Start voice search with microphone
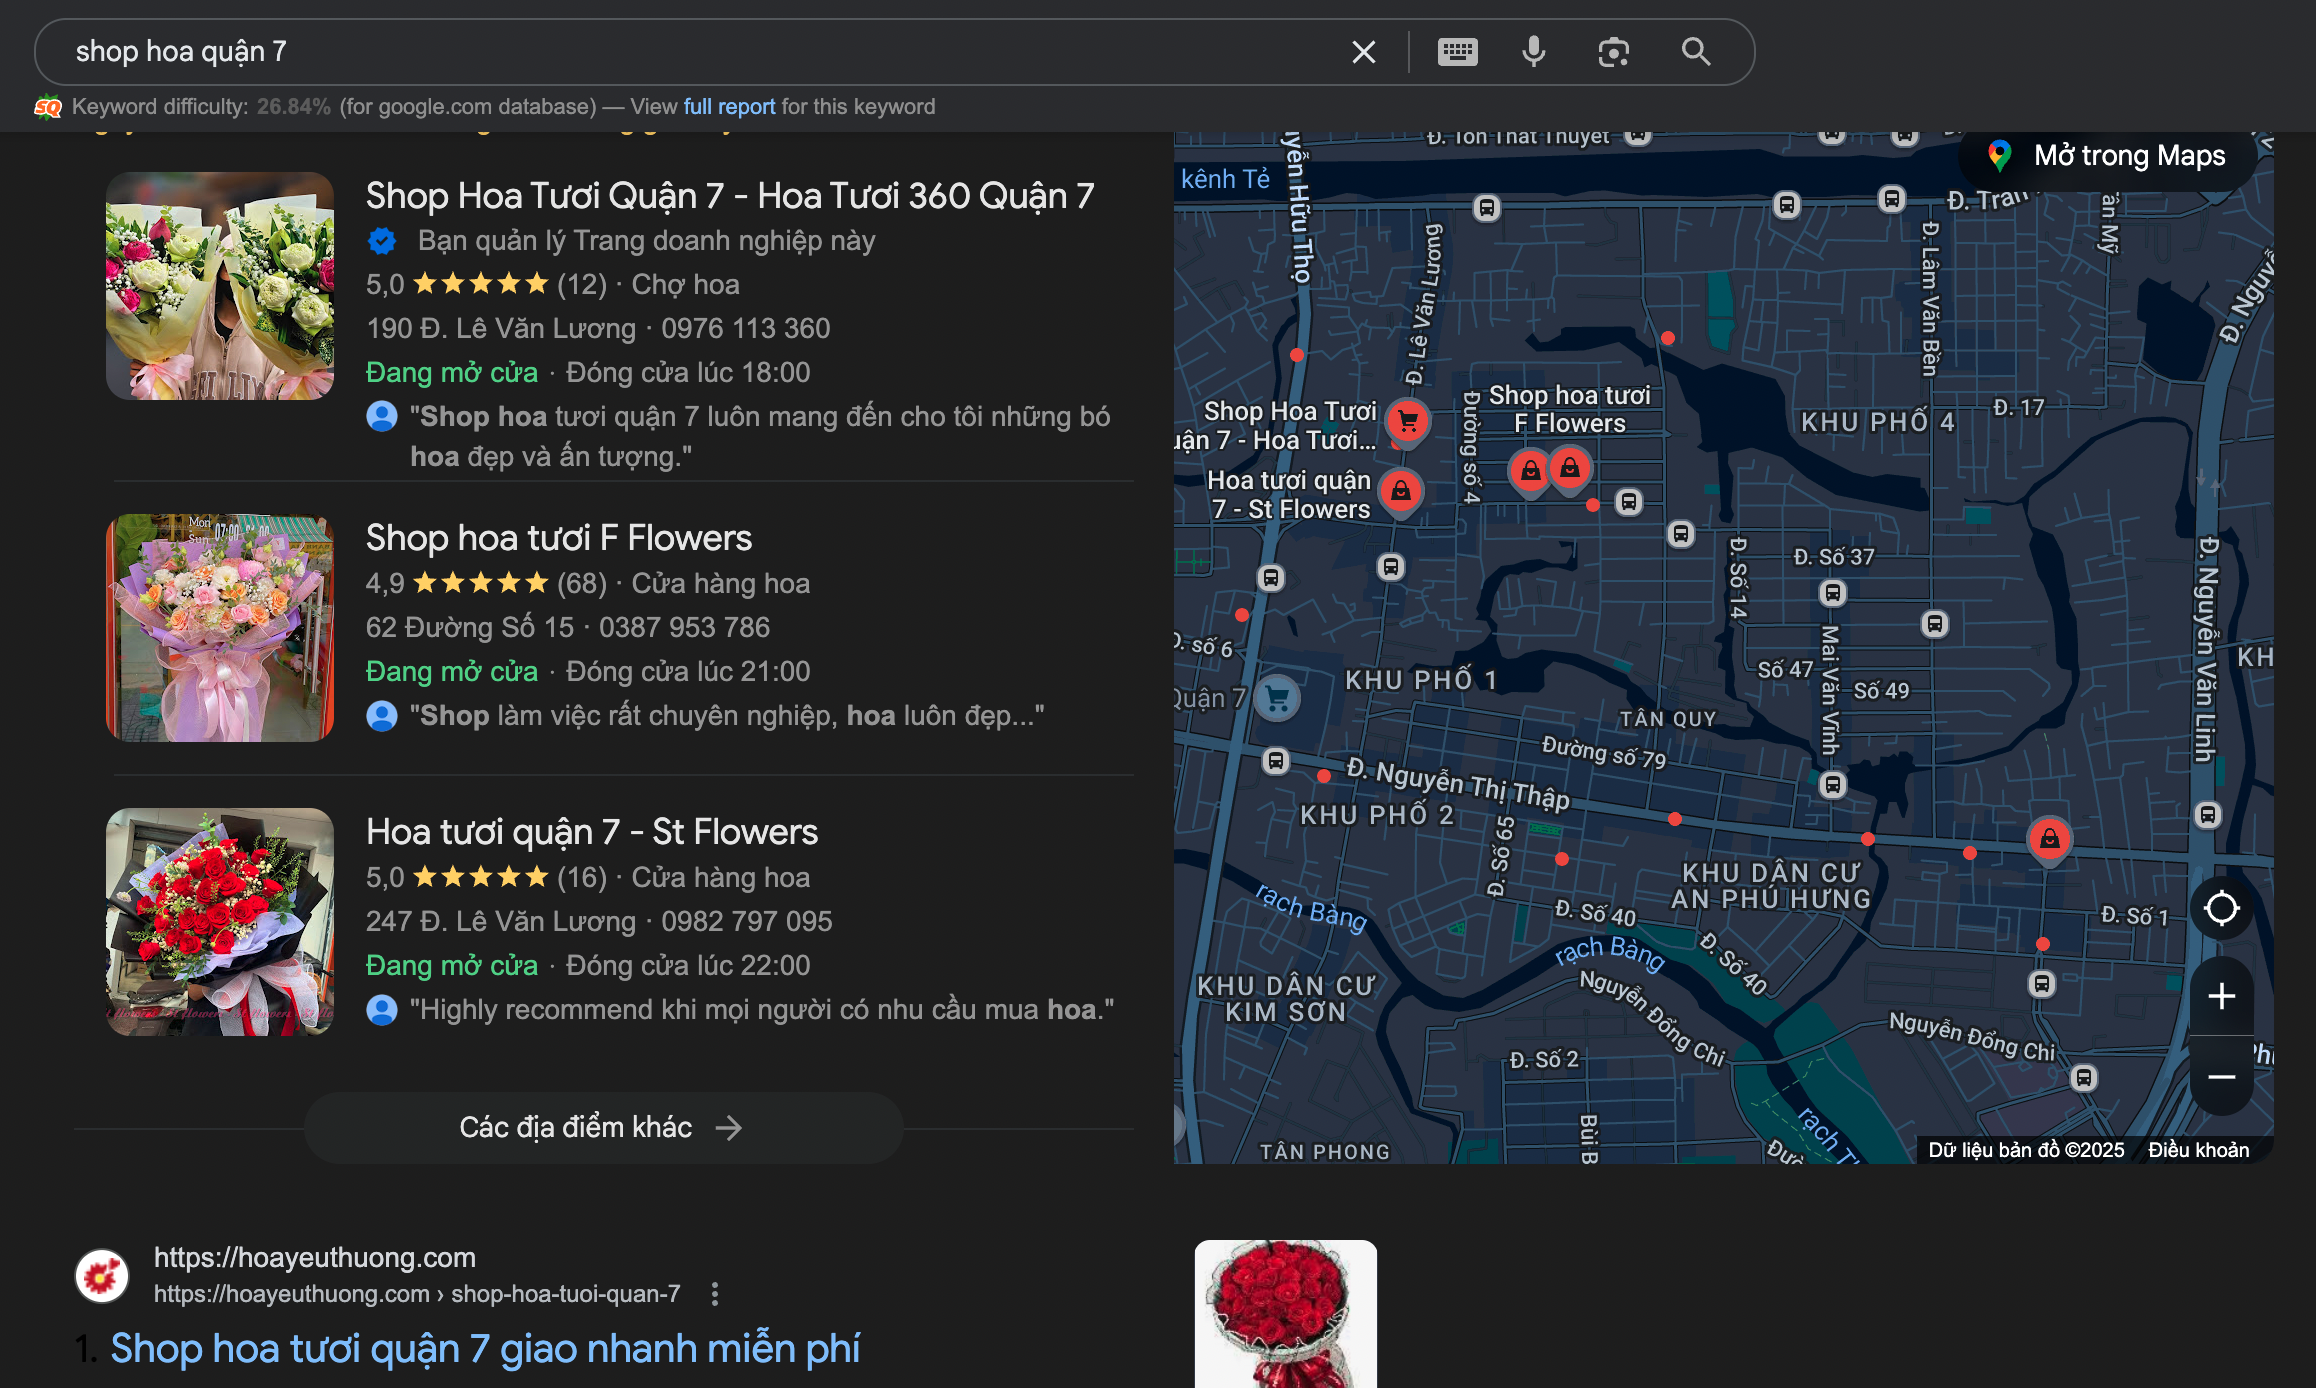The height and width of the screenshot is (1388, 2316). click(x=1533, y=52)
